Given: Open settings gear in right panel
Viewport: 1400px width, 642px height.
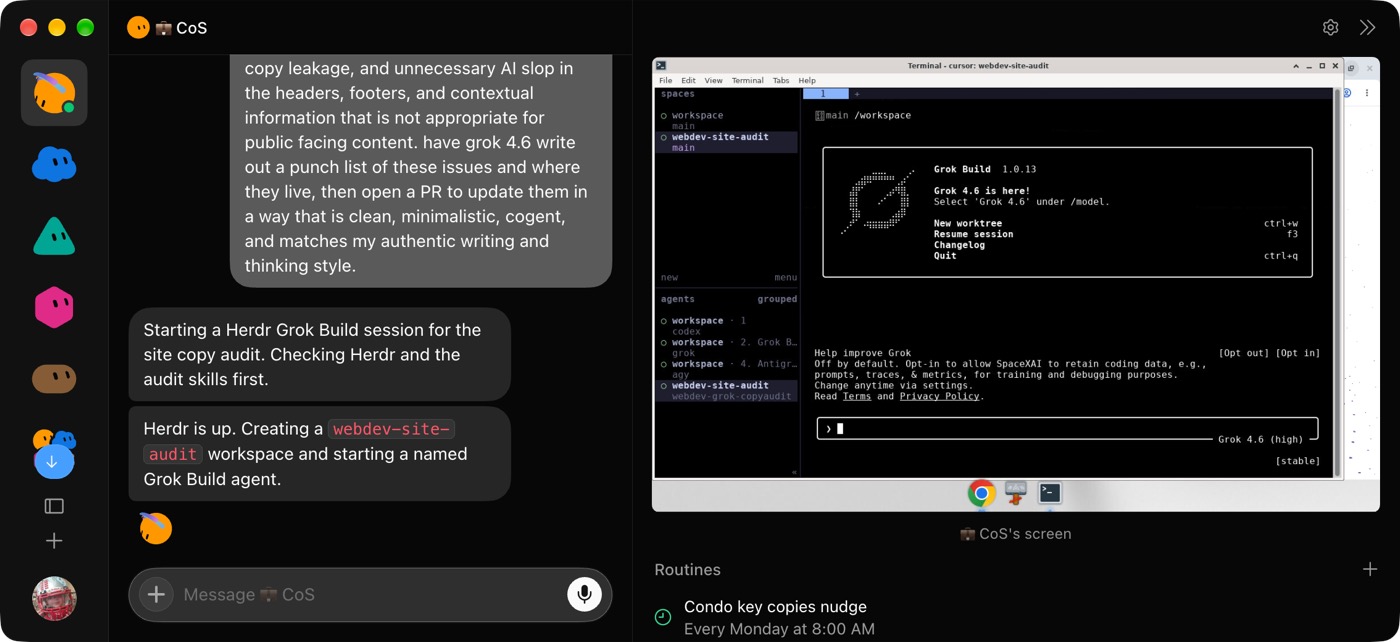Looking at the screenshot, I should click(x=1330, y=28).
